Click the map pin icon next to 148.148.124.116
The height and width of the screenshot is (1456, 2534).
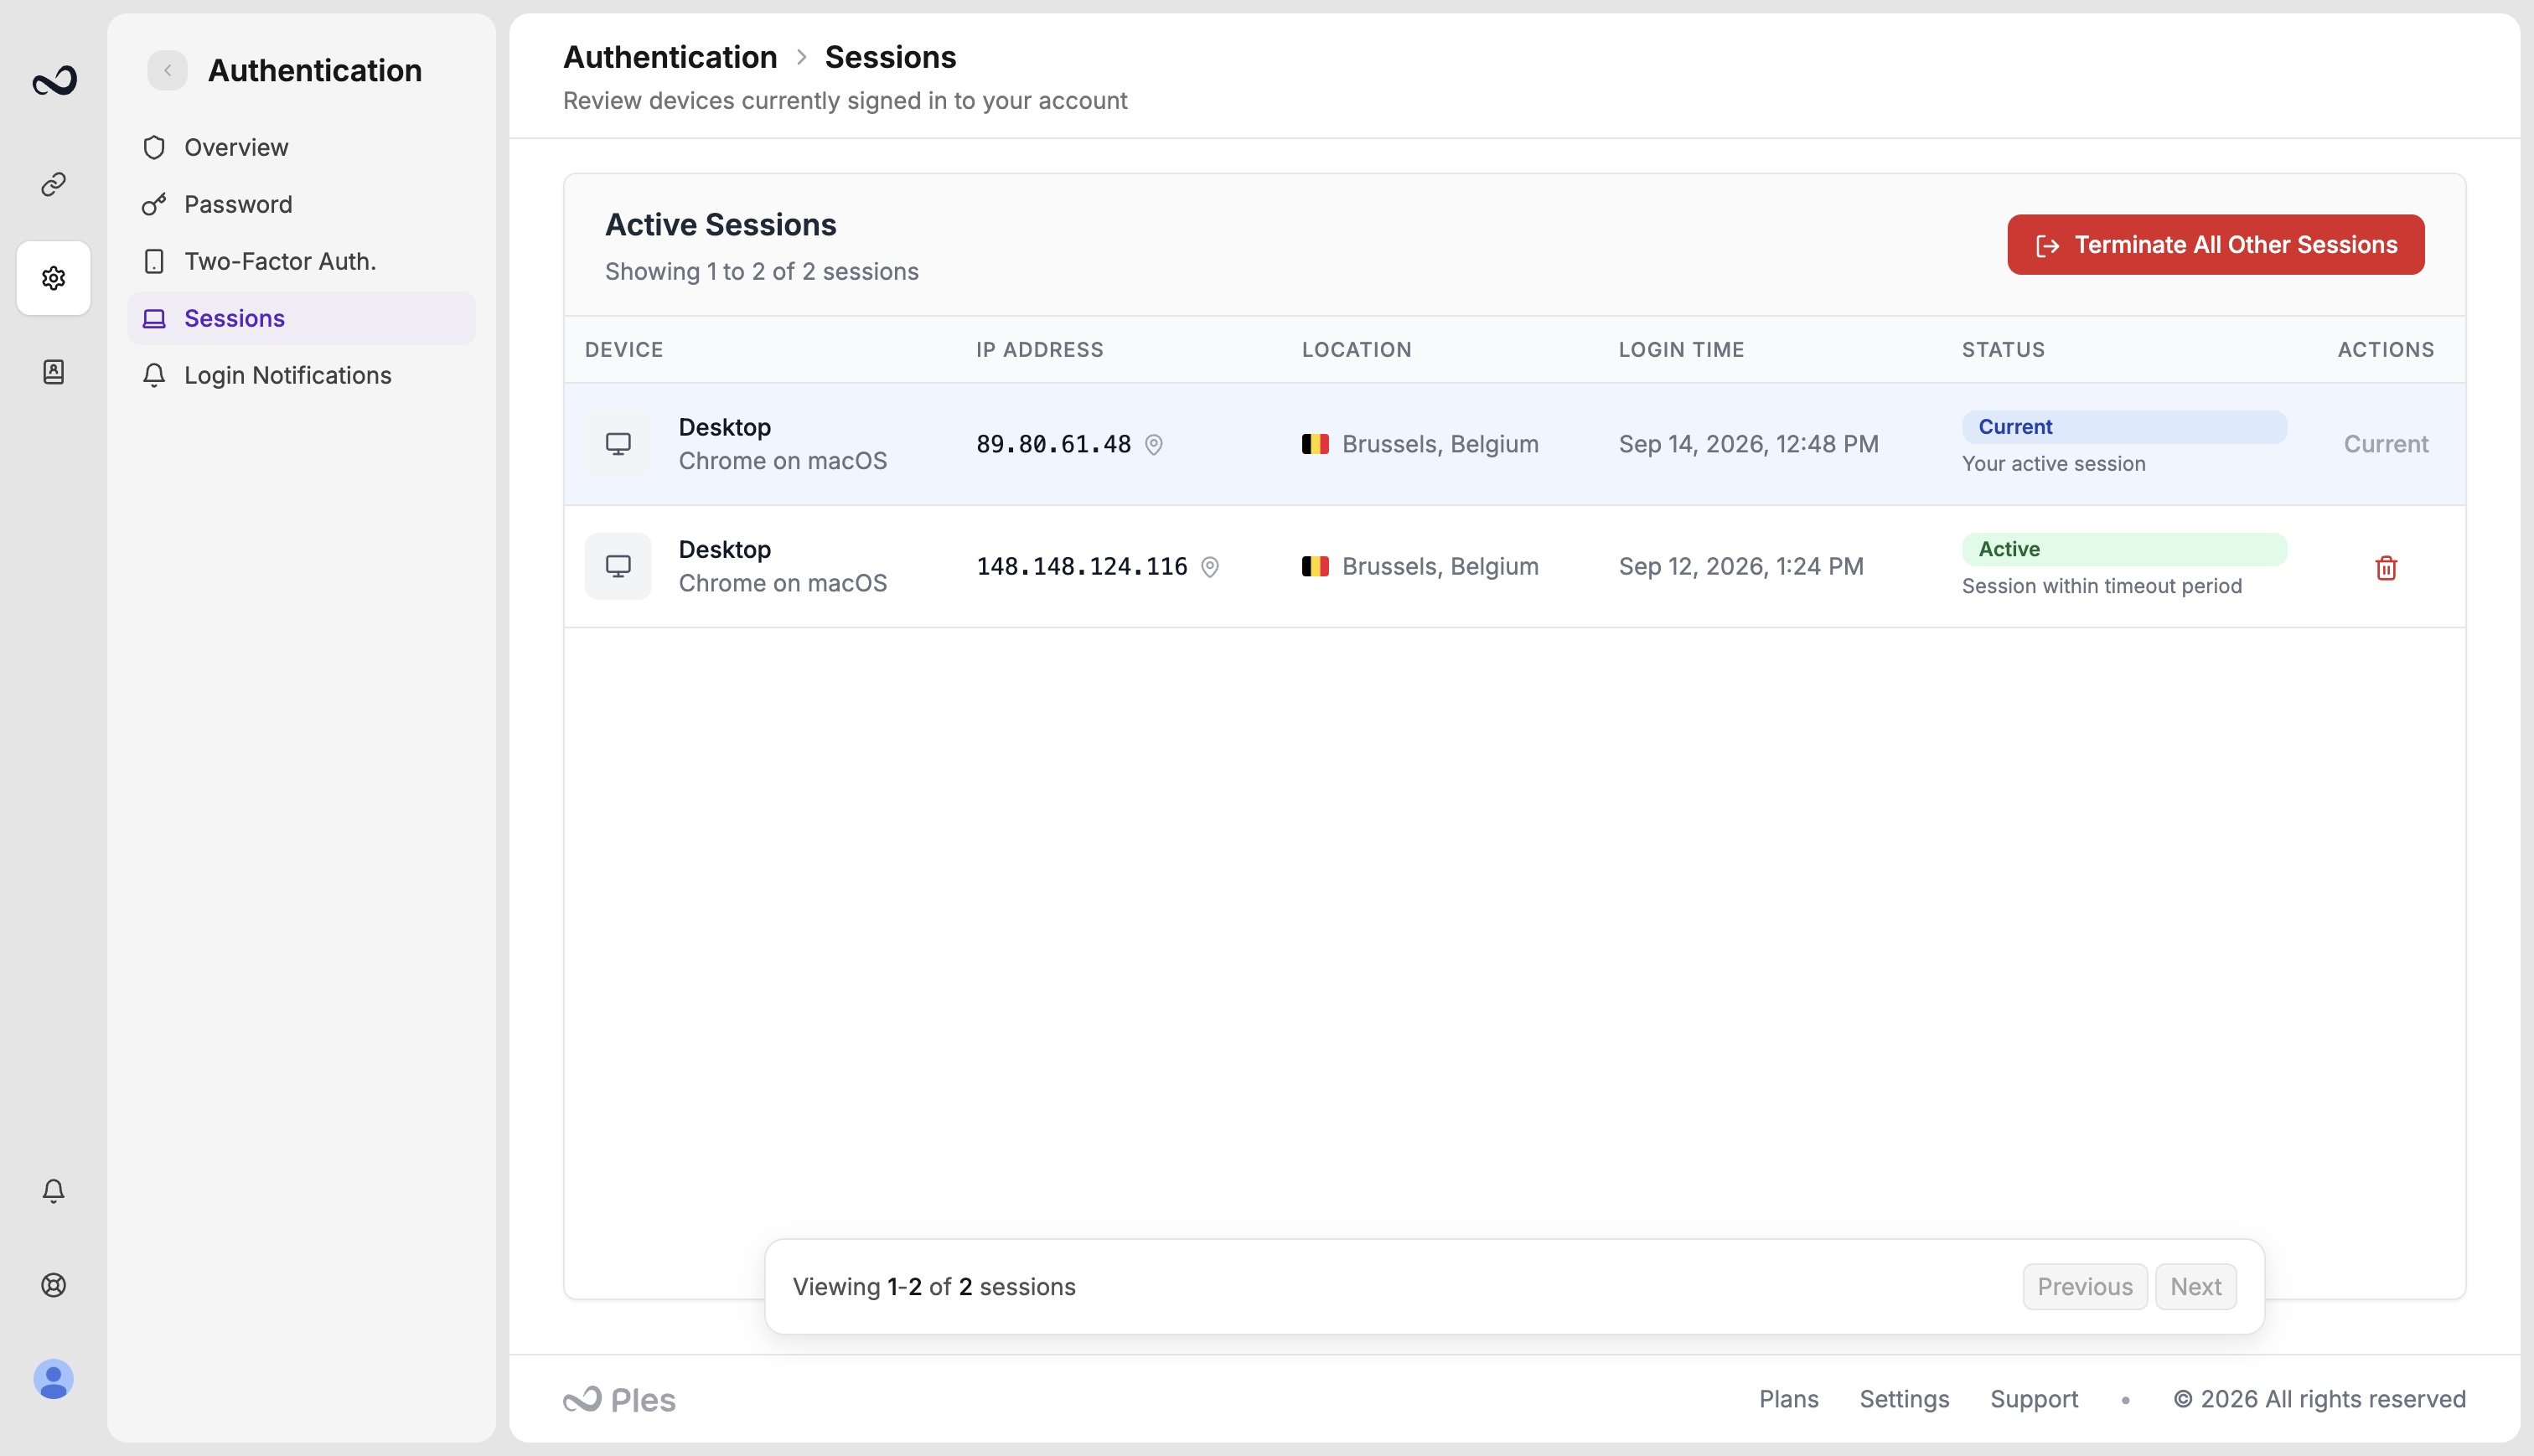tap(1209, 567)
